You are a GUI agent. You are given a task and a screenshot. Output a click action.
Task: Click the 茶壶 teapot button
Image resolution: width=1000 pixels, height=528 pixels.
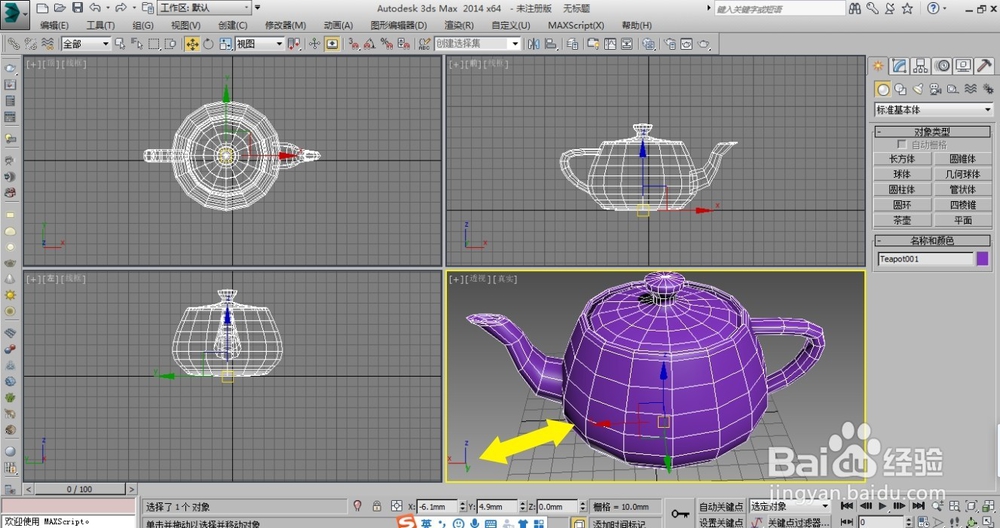point(902,220)
